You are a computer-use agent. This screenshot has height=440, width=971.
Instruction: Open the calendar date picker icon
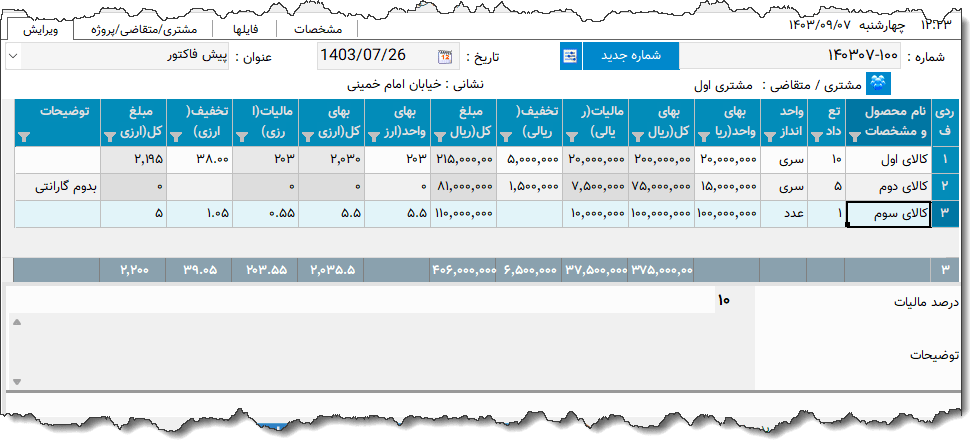445,57
